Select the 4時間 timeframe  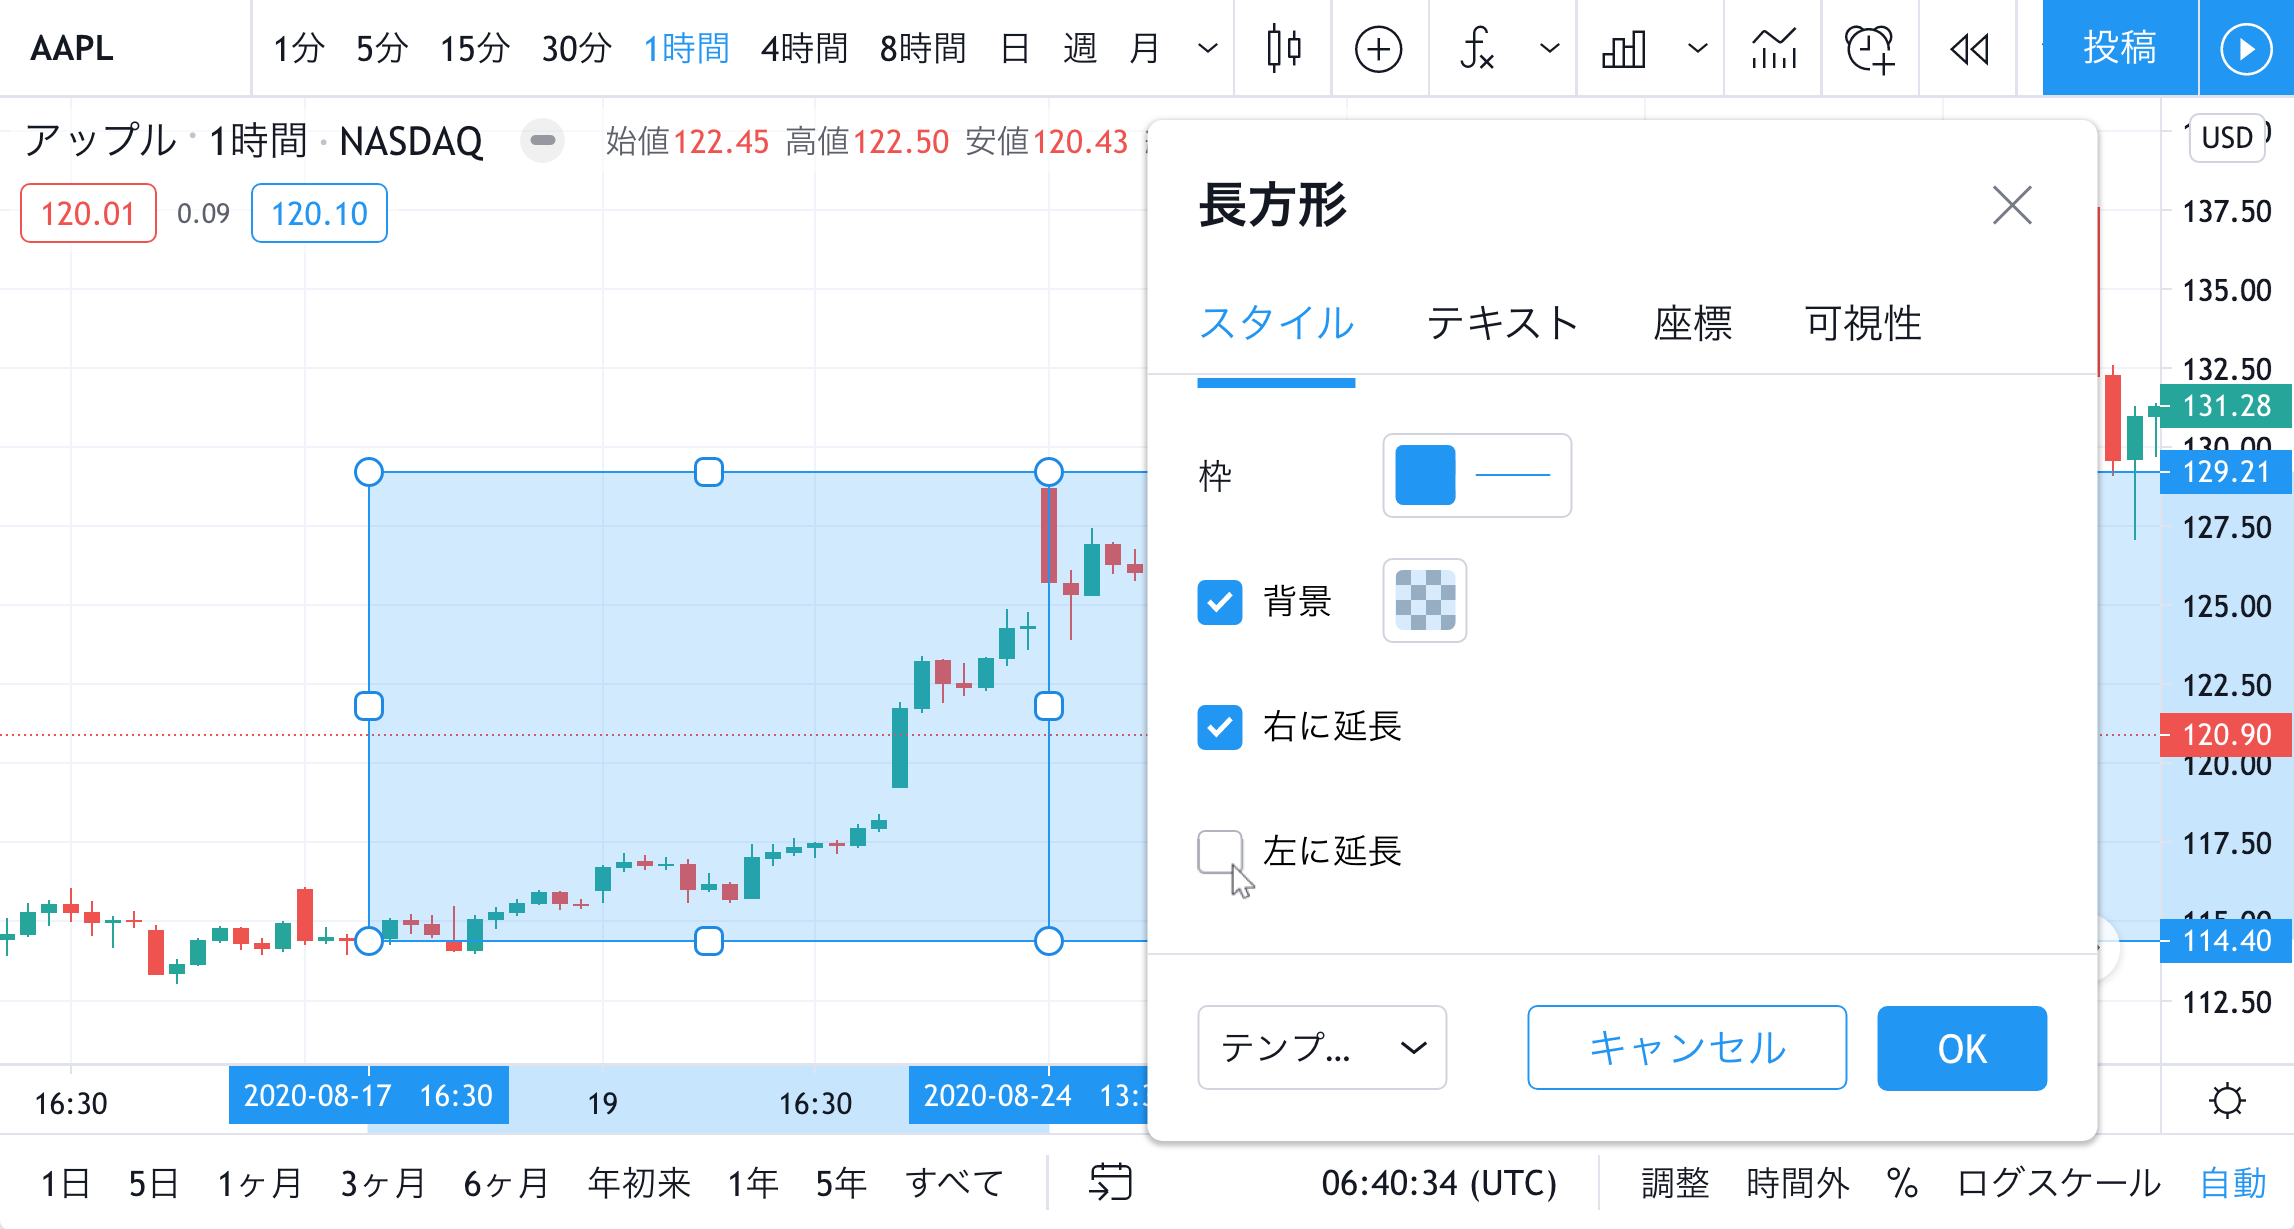803,48
